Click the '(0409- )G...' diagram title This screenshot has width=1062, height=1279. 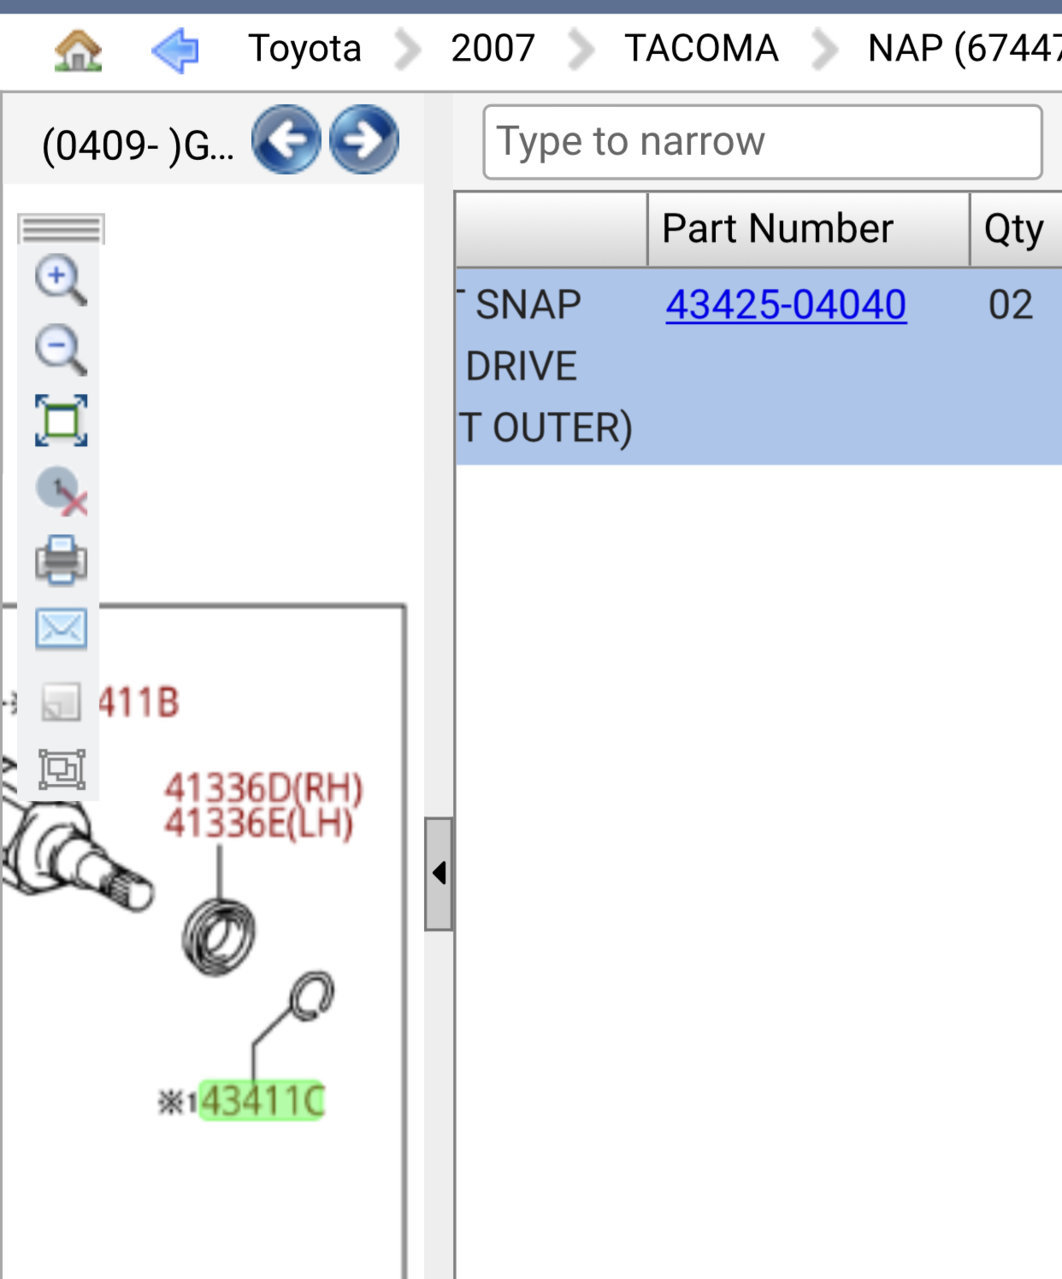point(139,146)
